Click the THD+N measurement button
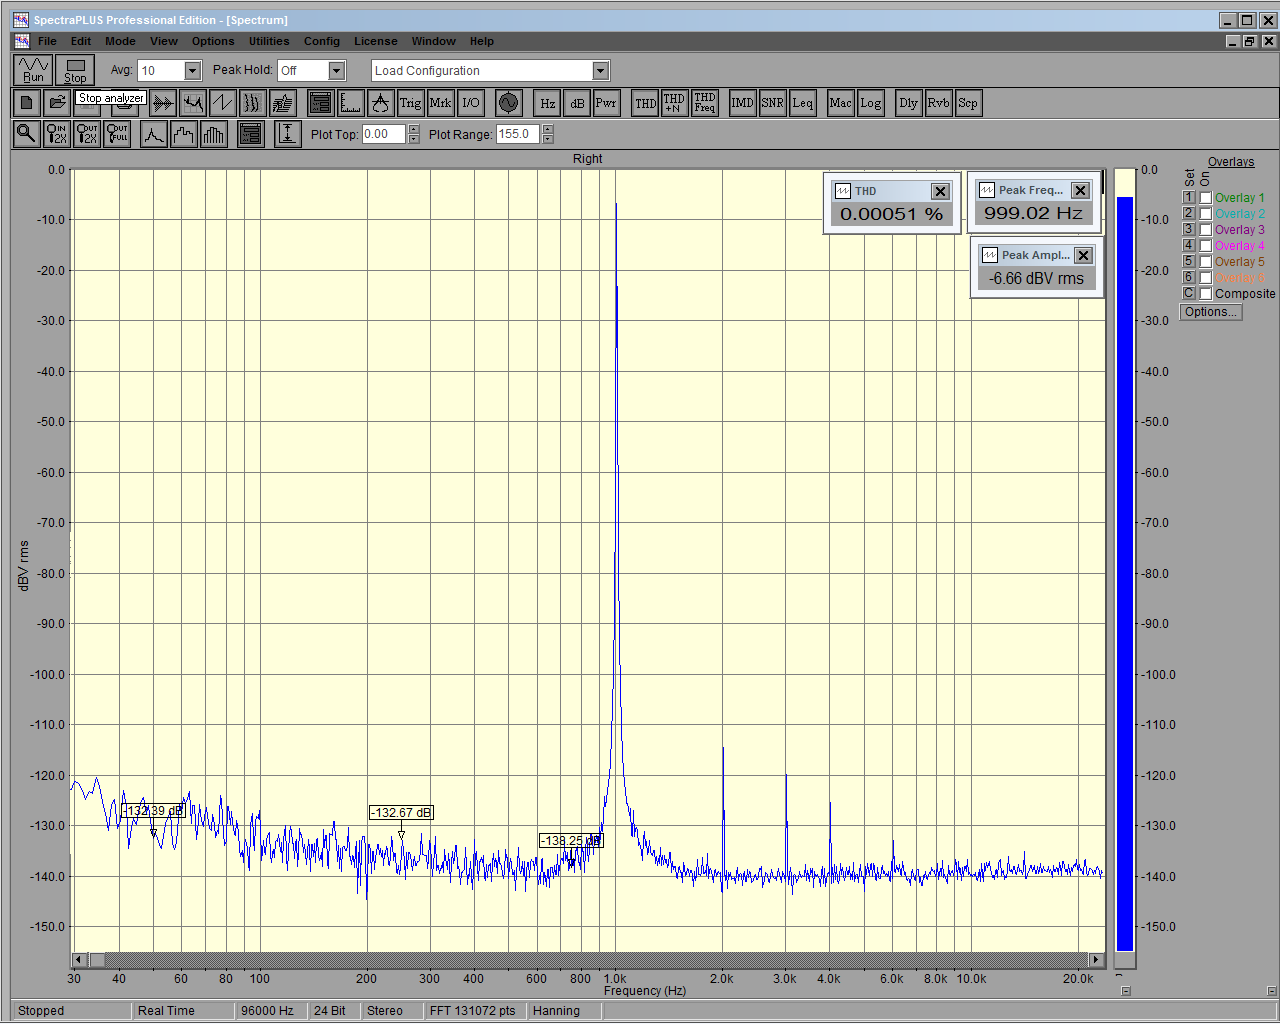The image size is (1280, 1024). click(675, 102)
